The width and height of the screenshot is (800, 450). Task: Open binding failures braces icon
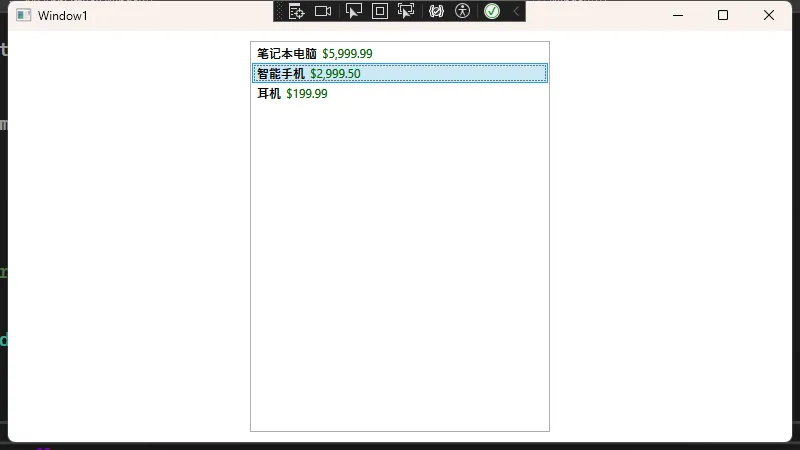point(436,11)
